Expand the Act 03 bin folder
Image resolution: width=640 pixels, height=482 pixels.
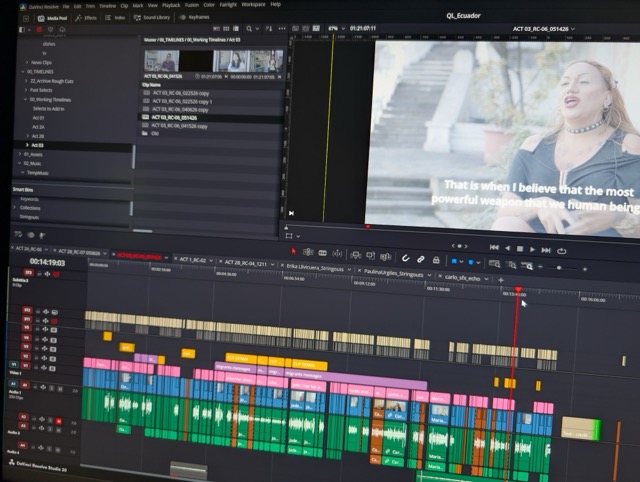[27, 145]
